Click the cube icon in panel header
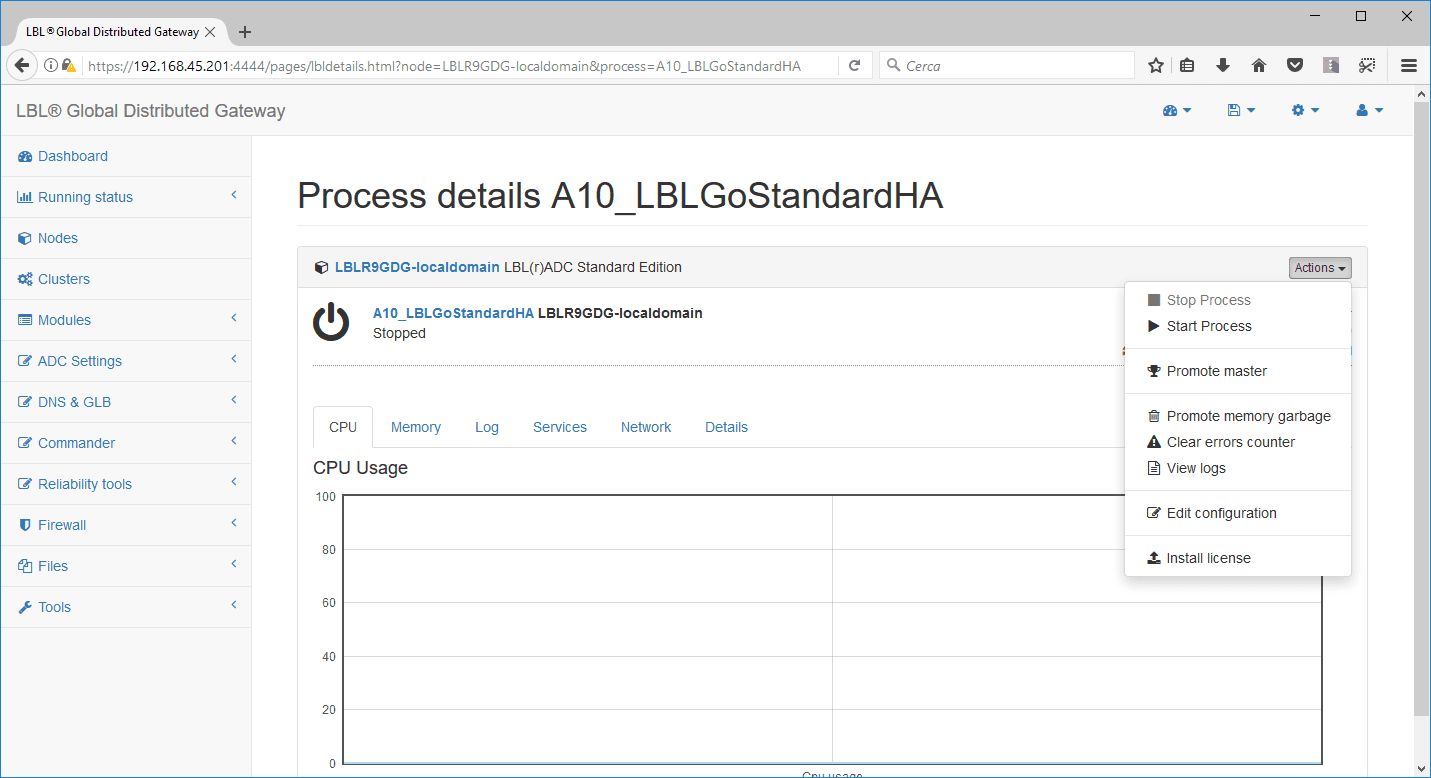Viewport: 1431px width, 778px height. pyautogui.click(x=321, y=268)
